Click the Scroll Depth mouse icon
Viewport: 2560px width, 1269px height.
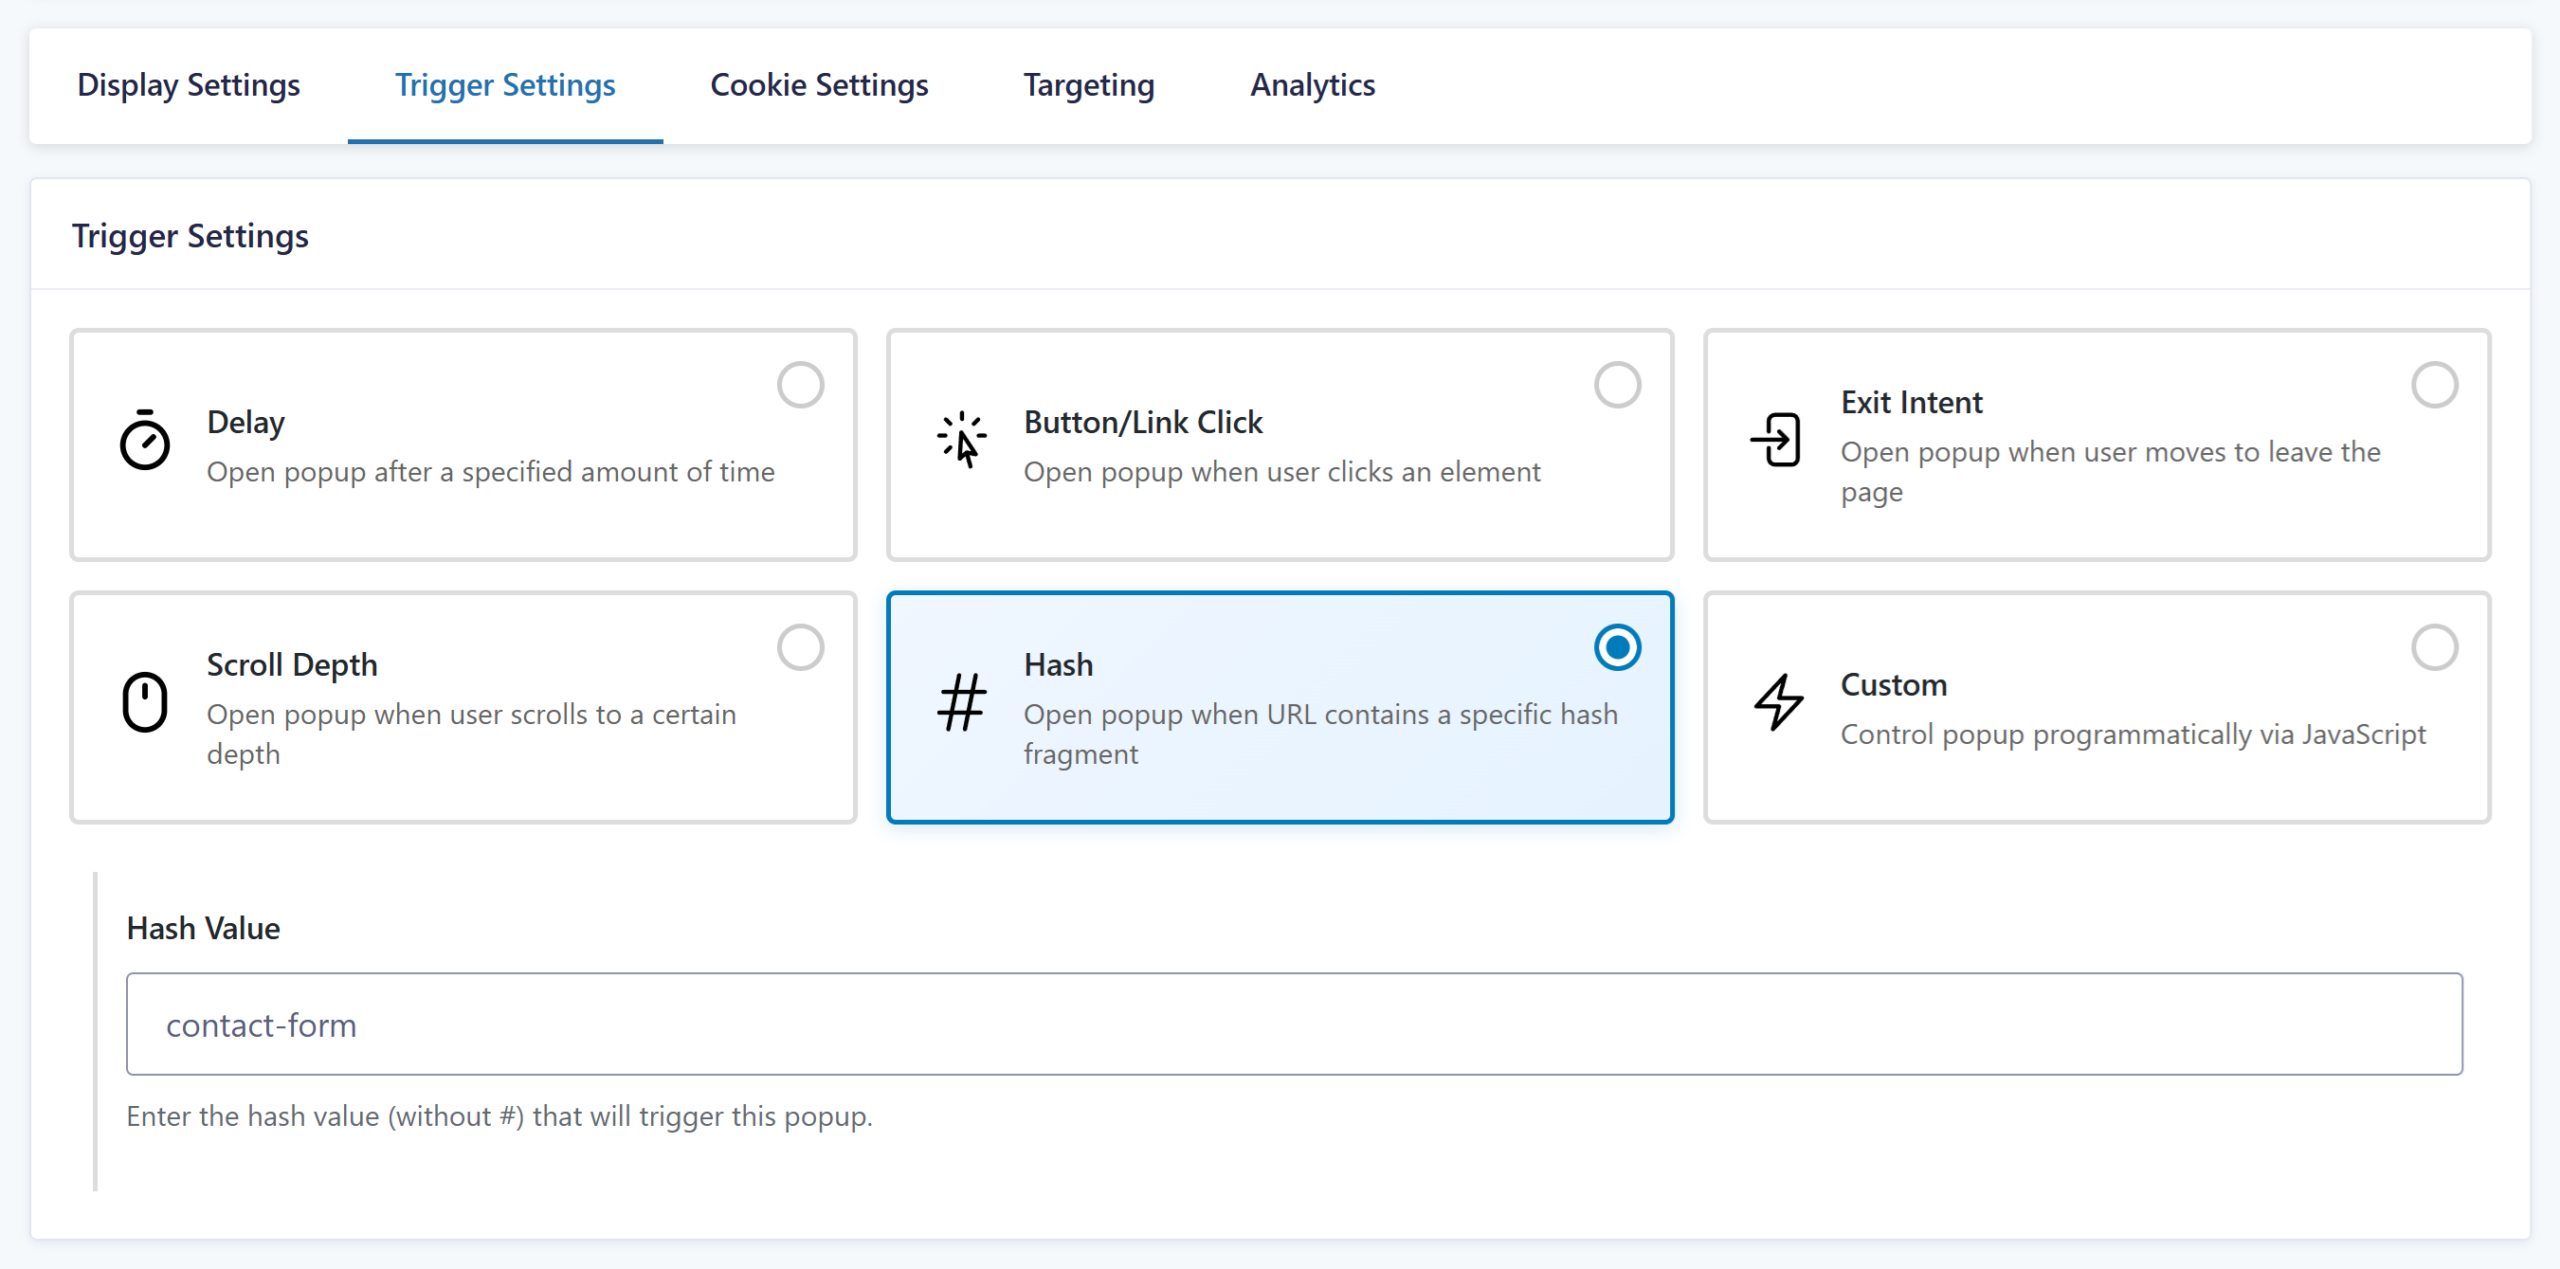click(145, 702)
